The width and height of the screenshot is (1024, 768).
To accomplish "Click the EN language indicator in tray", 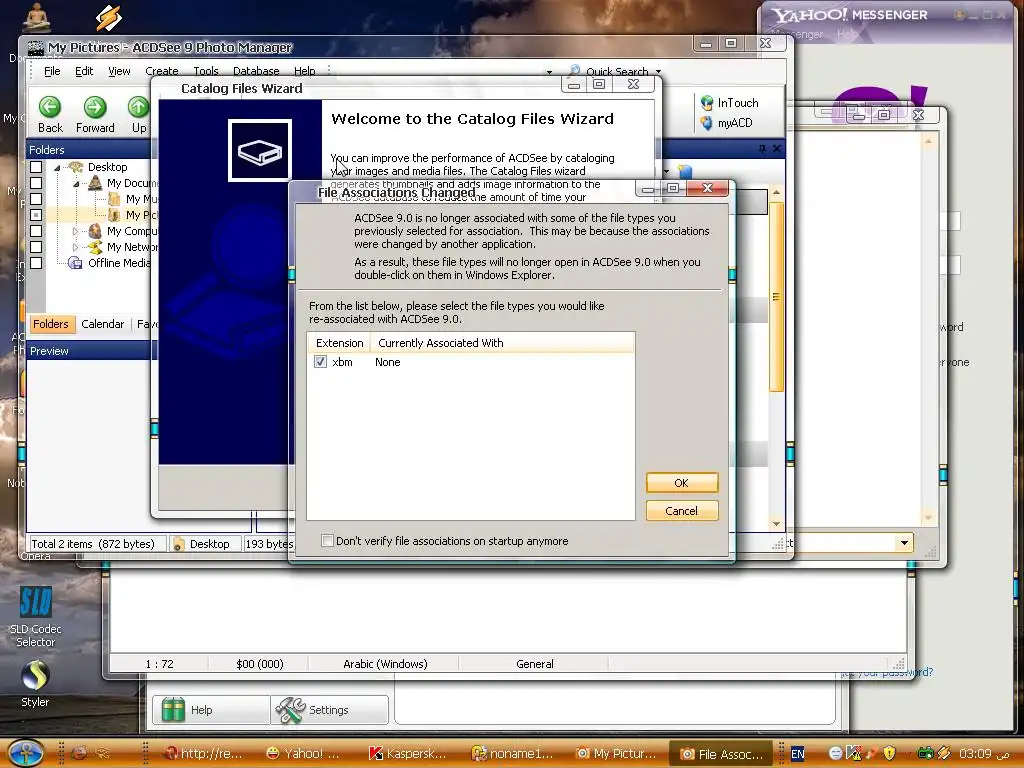I will click(797, 754).
